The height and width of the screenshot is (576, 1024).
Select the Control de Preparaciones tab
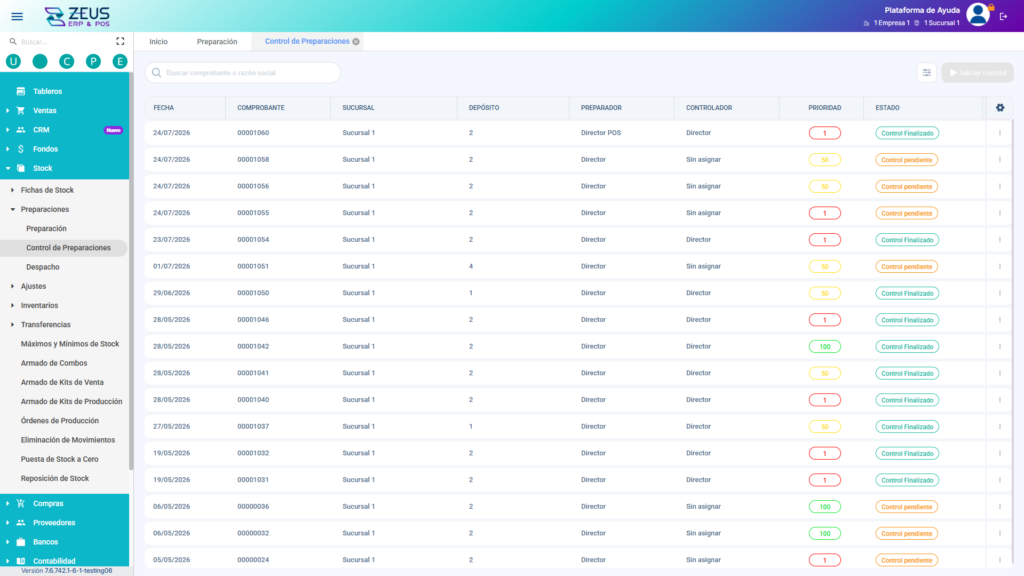307,41
